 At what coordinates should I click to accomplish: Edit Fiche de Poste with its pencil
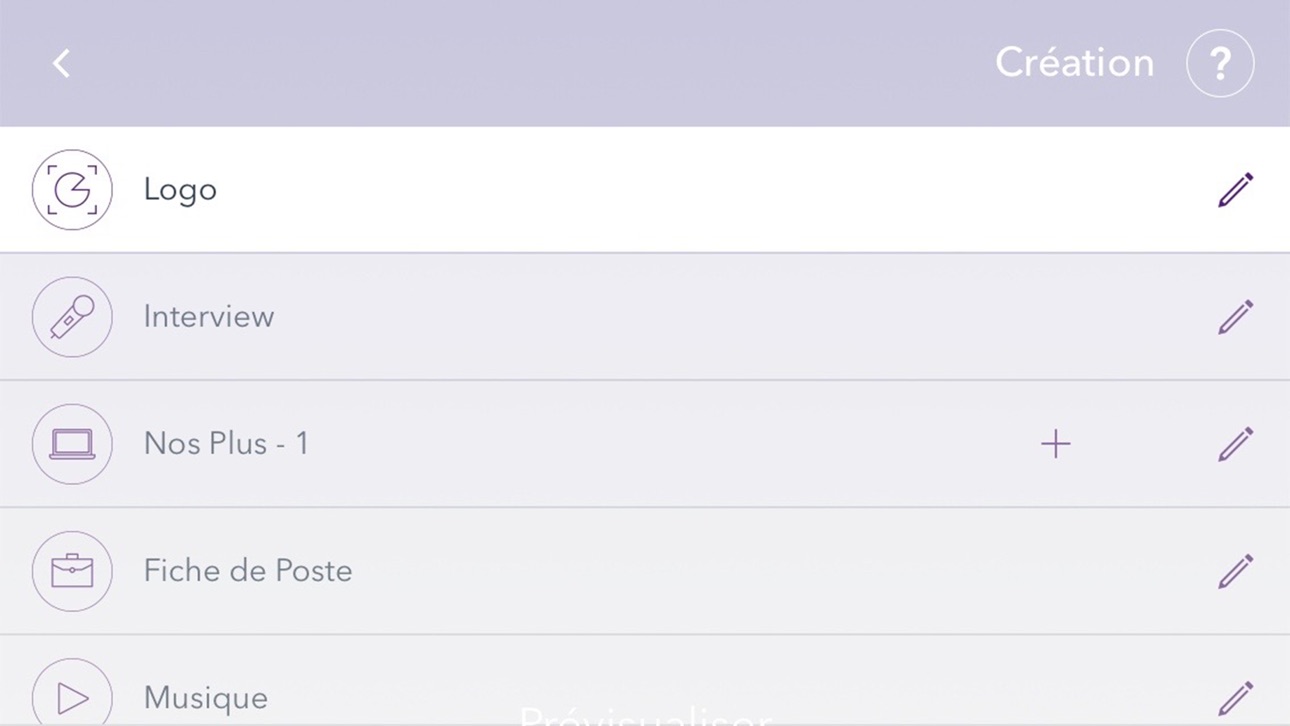click(x=1235, y=571)
